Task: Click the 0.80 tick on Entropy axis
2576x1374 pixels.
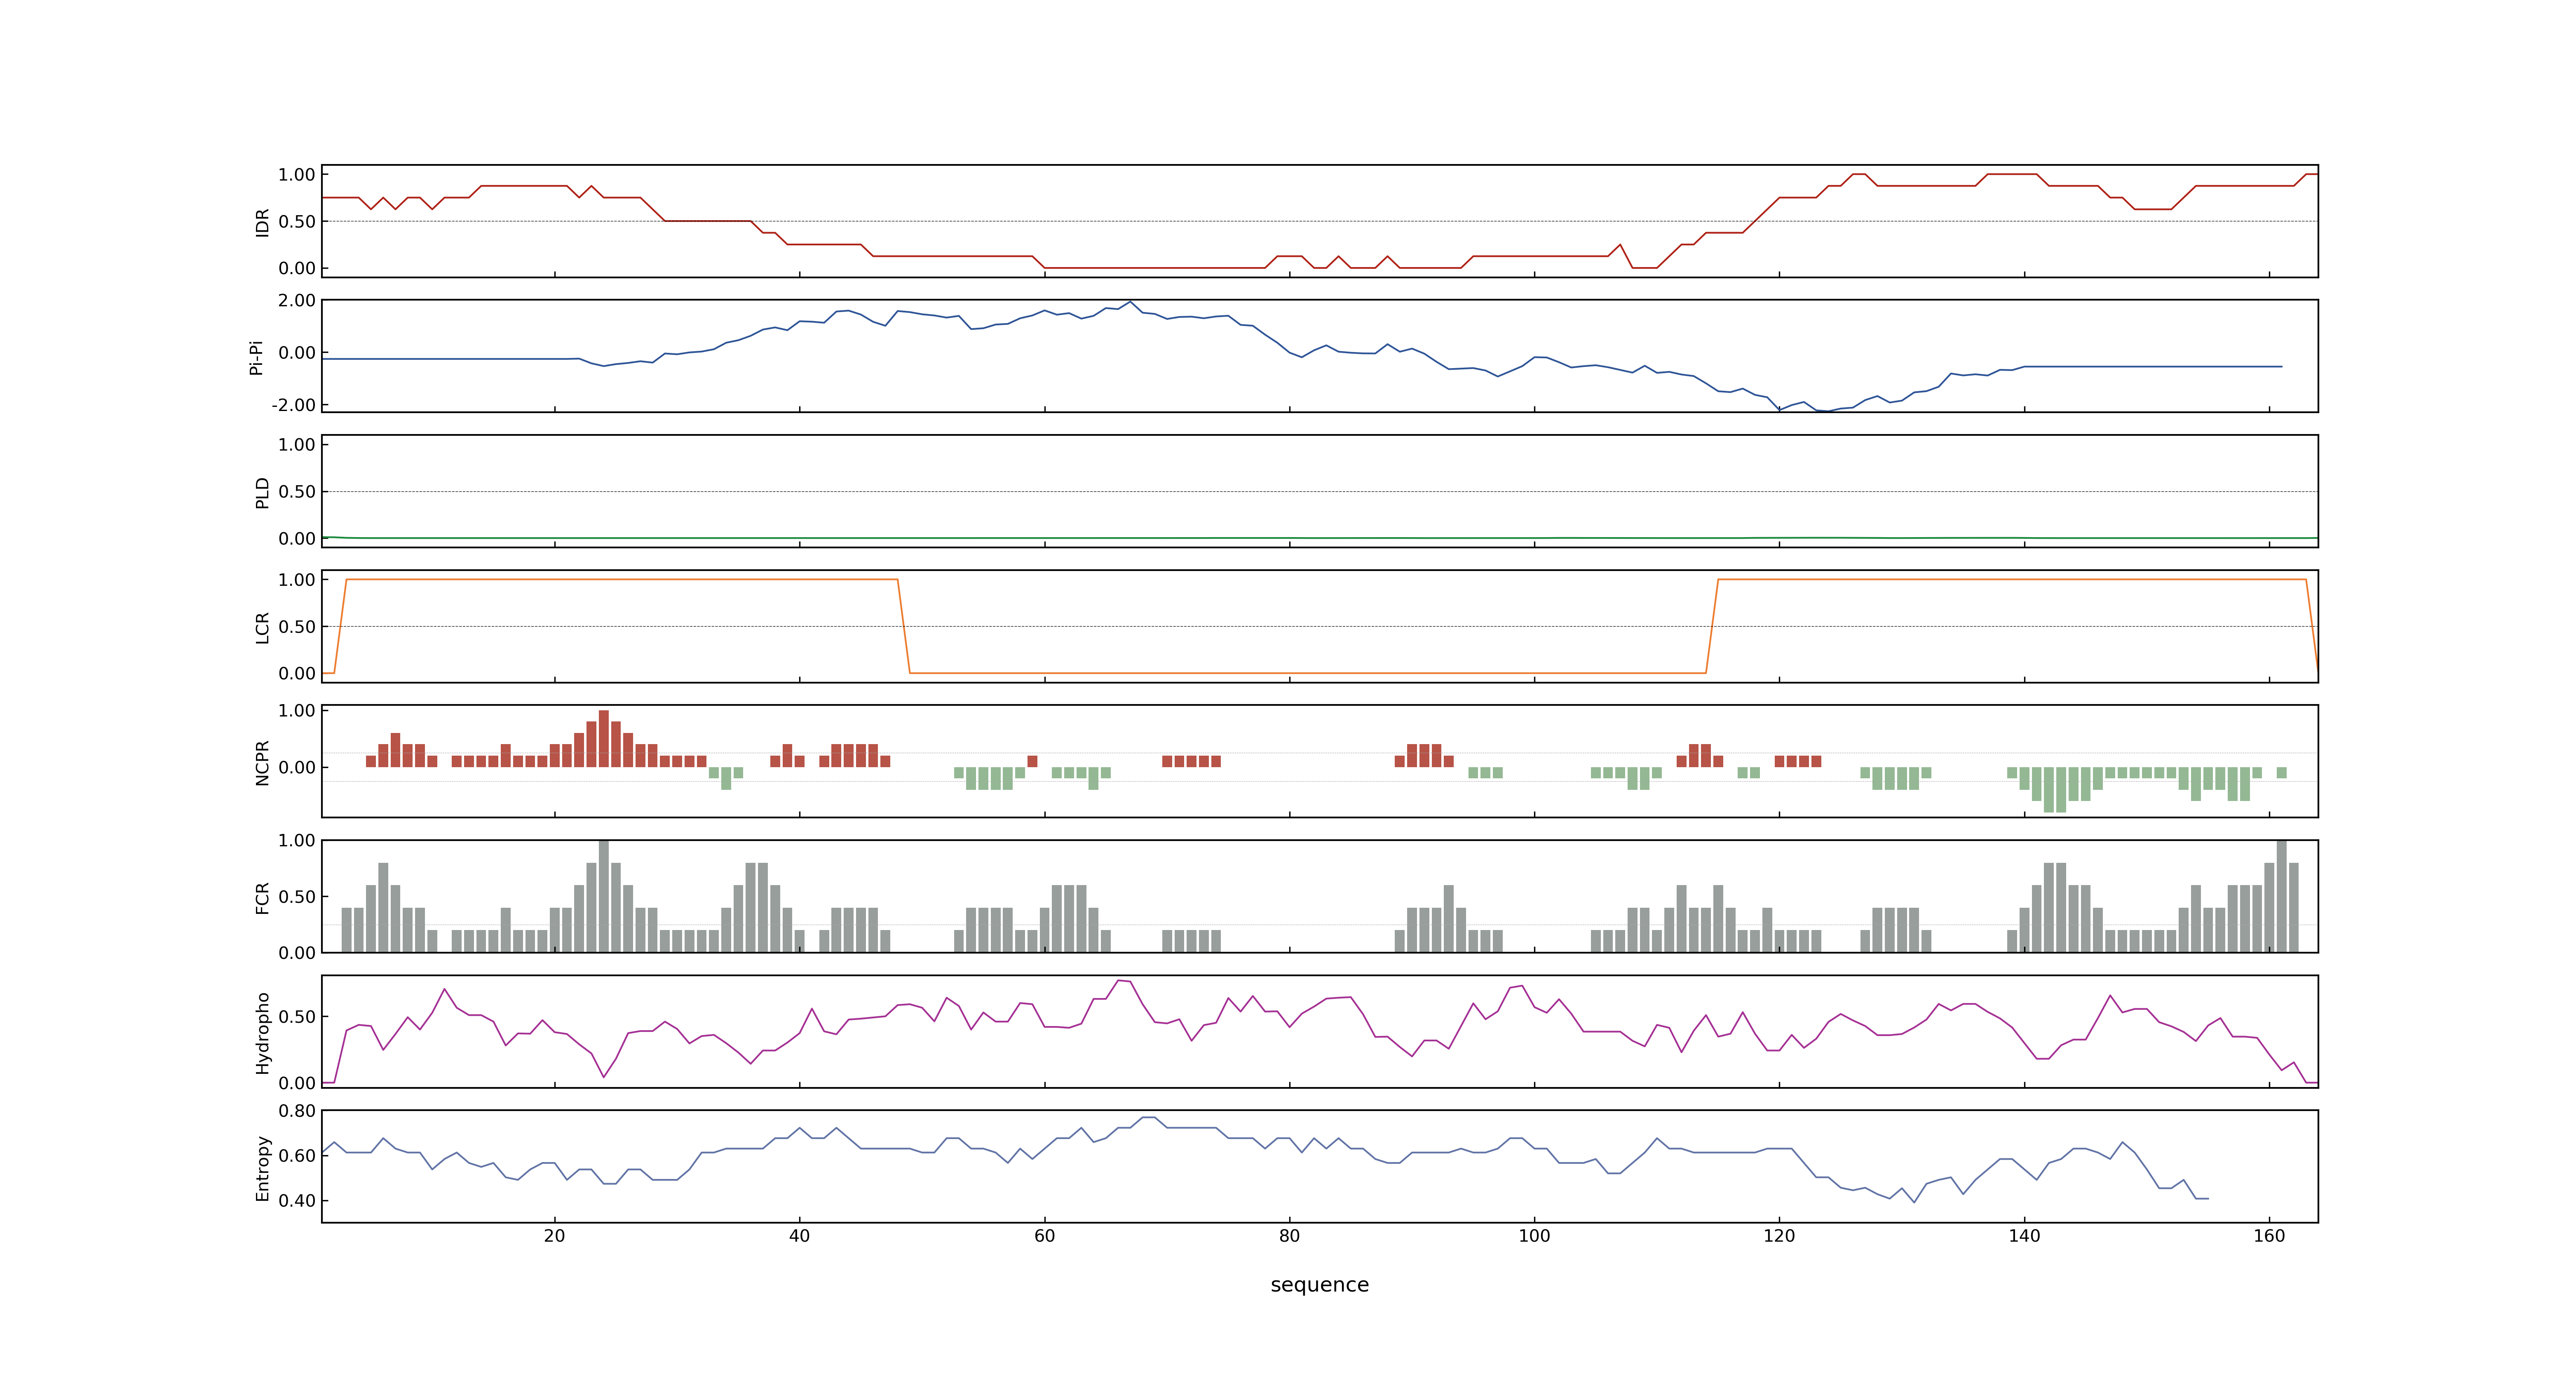Action: (x=297, y=1111)
